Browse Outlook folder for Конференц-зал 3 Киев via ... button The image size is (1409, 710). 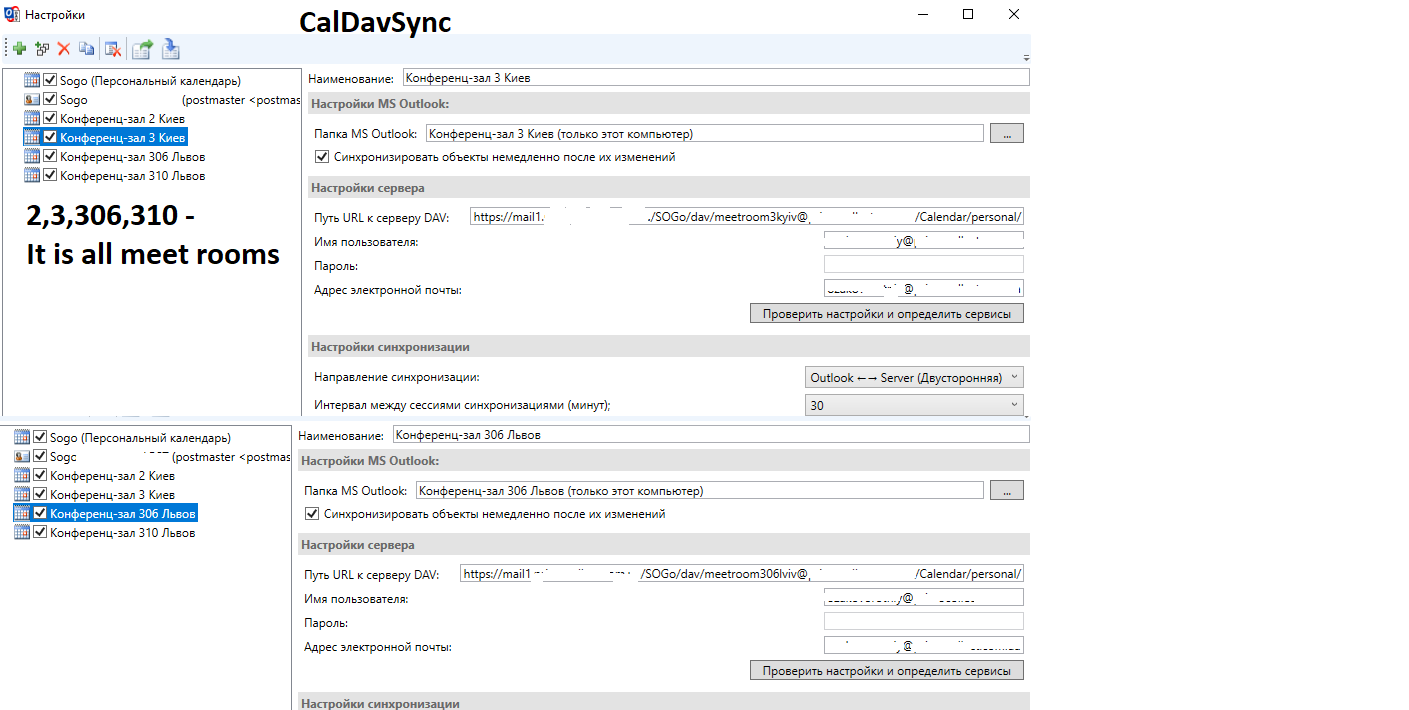point(1007,133)
